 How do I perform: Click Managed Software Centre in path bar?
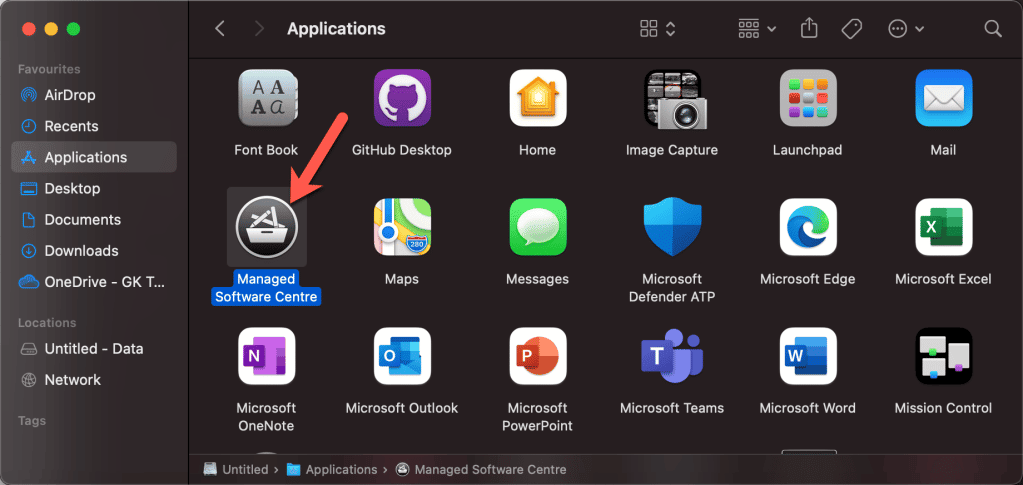481,469
